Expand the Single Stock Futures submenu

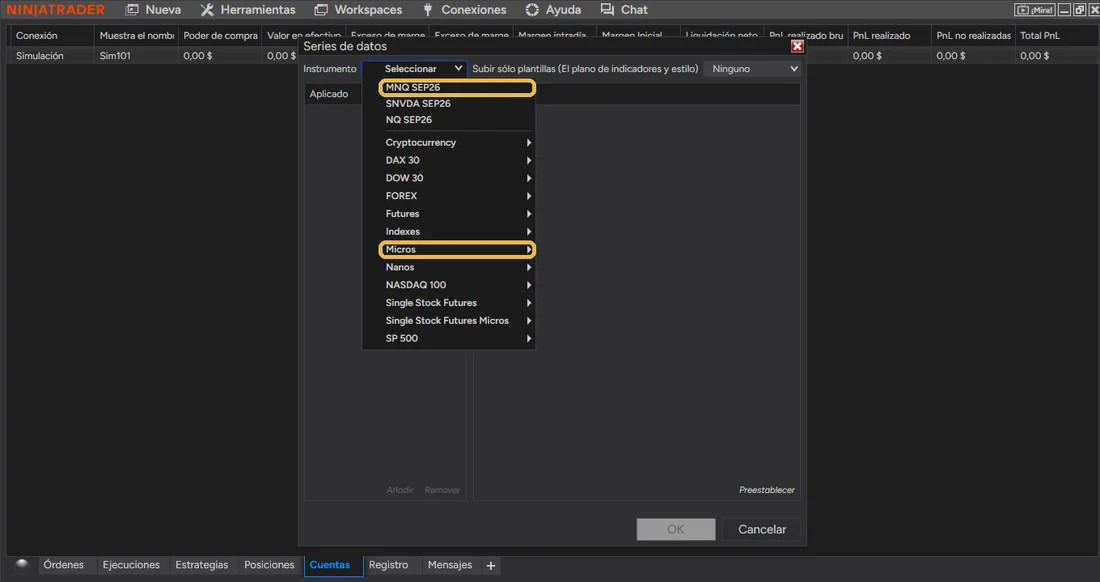448,303
